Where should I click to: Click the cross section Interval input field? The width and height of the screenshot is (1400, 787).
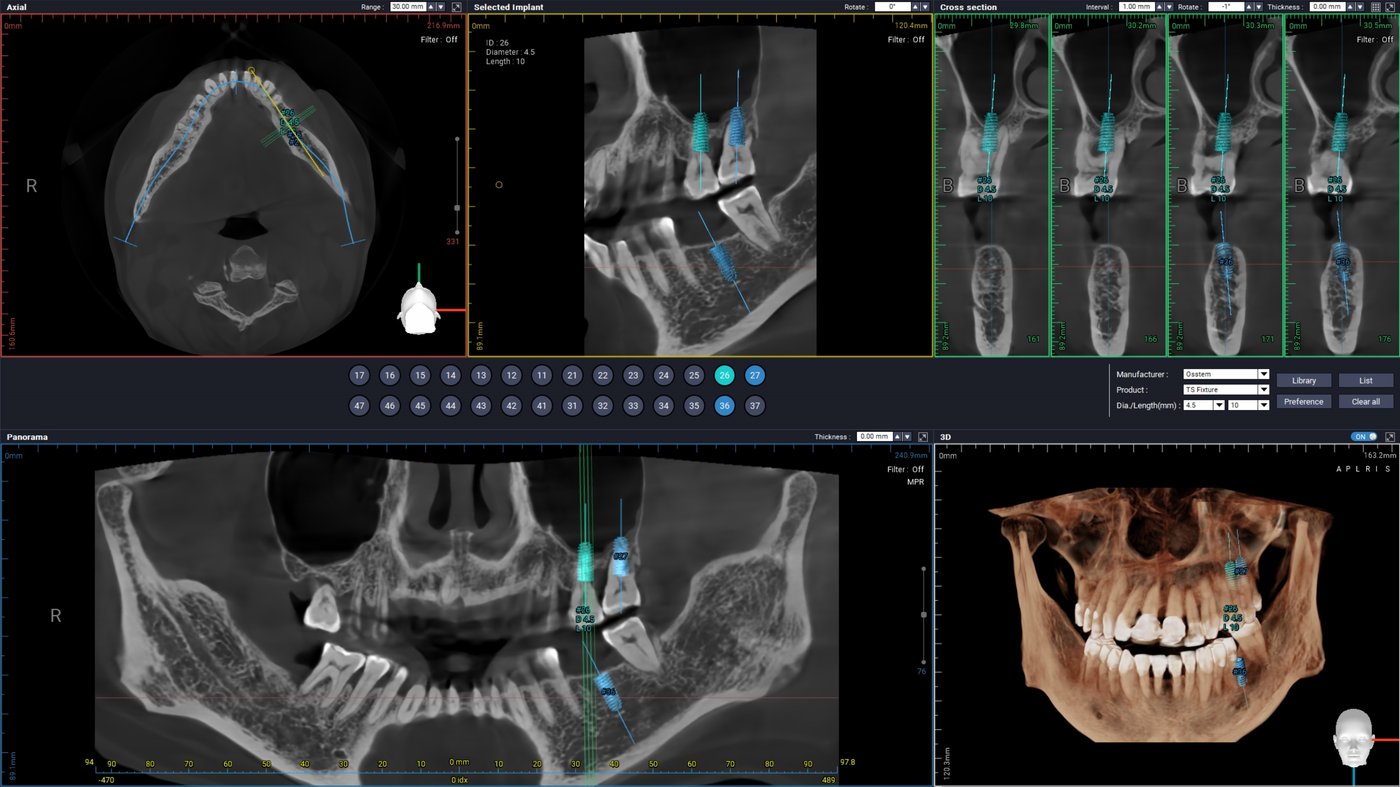(x=1136, y=6)
